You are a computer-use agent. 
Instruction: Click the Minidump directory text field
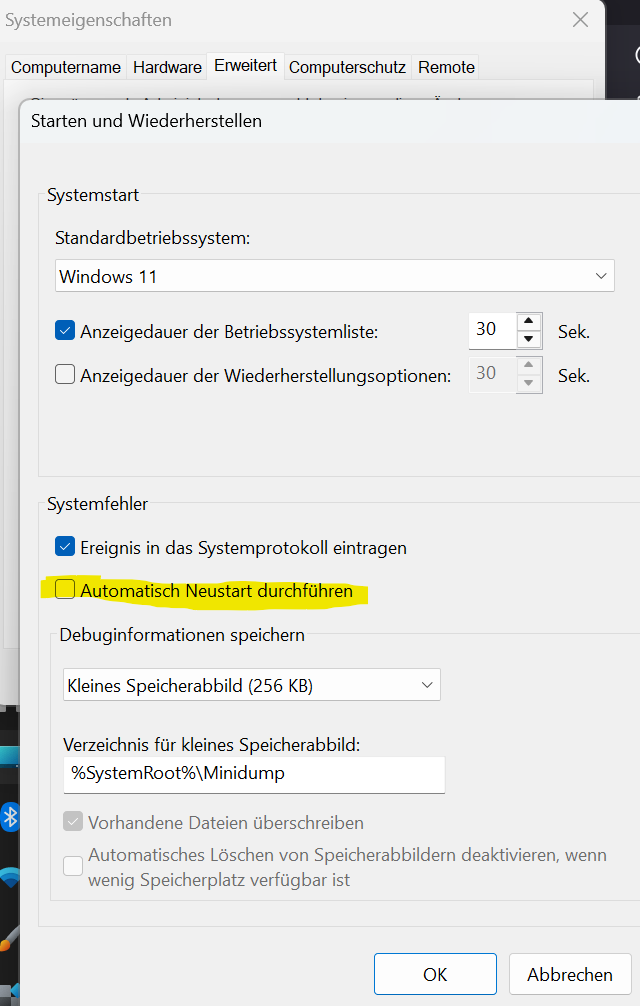click(x=254, y=773)
